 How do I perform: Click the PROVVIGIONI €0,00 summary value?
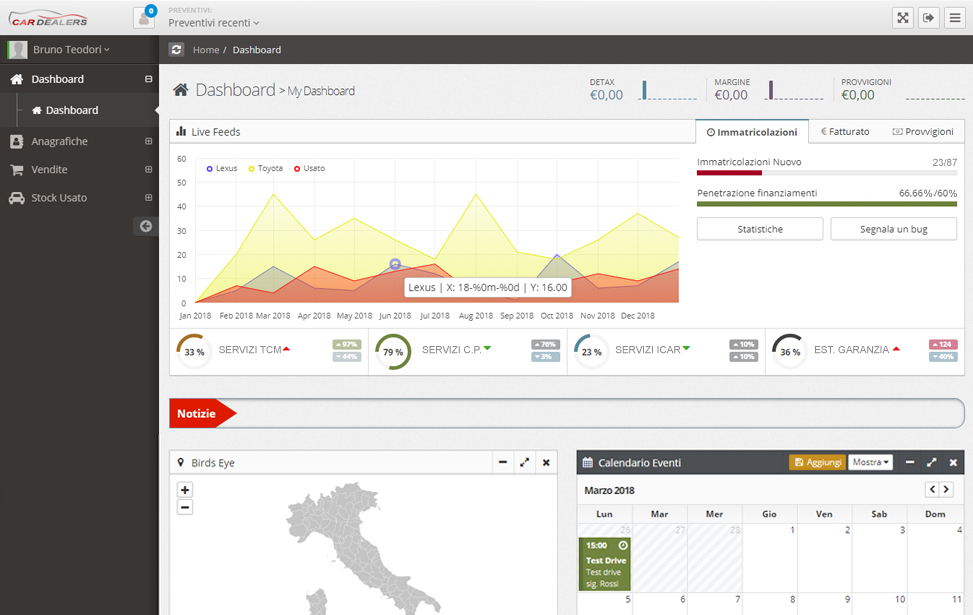point(858,95)
